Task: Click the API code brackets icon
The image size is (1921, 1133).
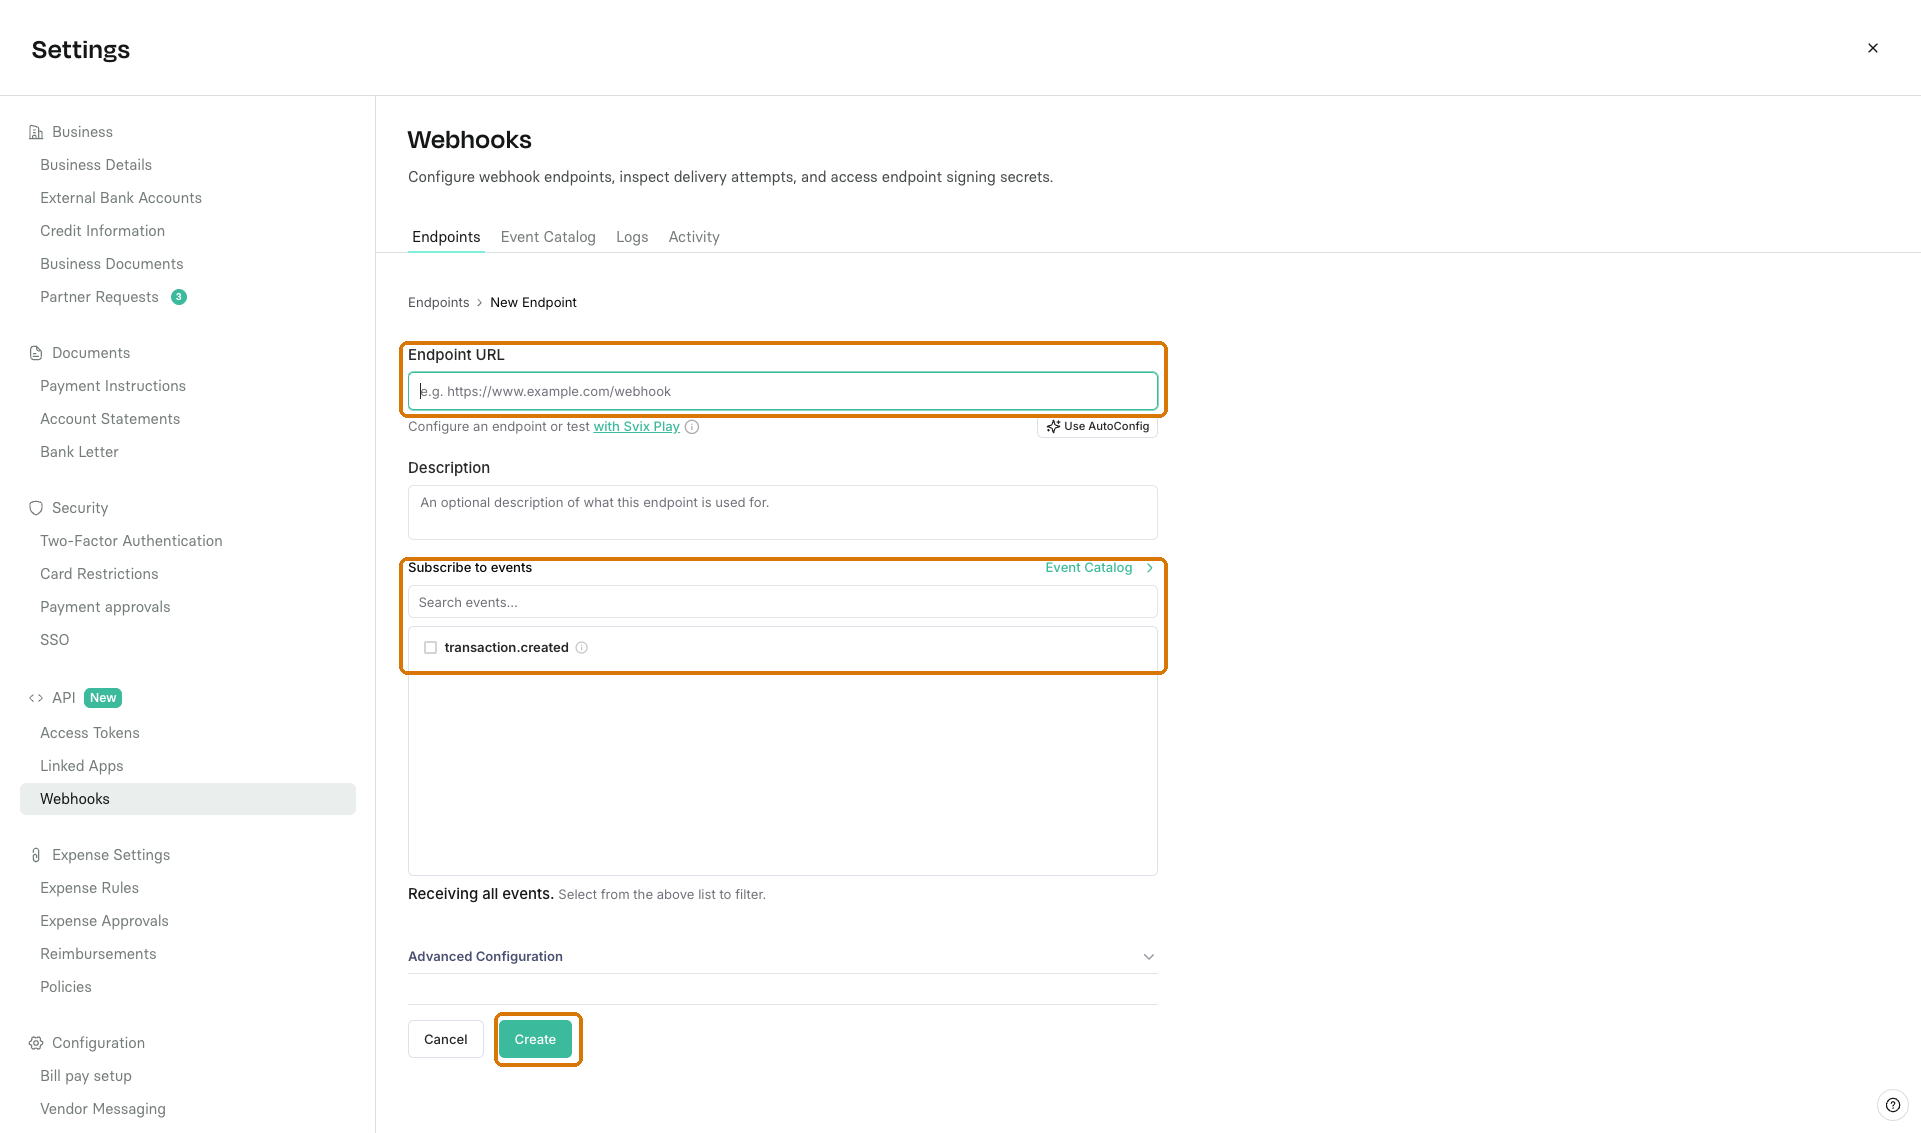Action: 36,698
